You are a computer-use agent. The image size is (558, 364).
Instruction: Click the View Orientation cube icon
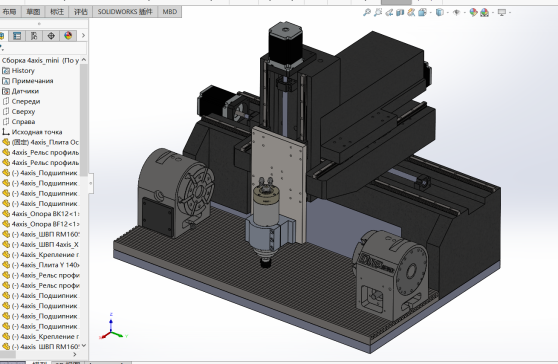[422, 12]
